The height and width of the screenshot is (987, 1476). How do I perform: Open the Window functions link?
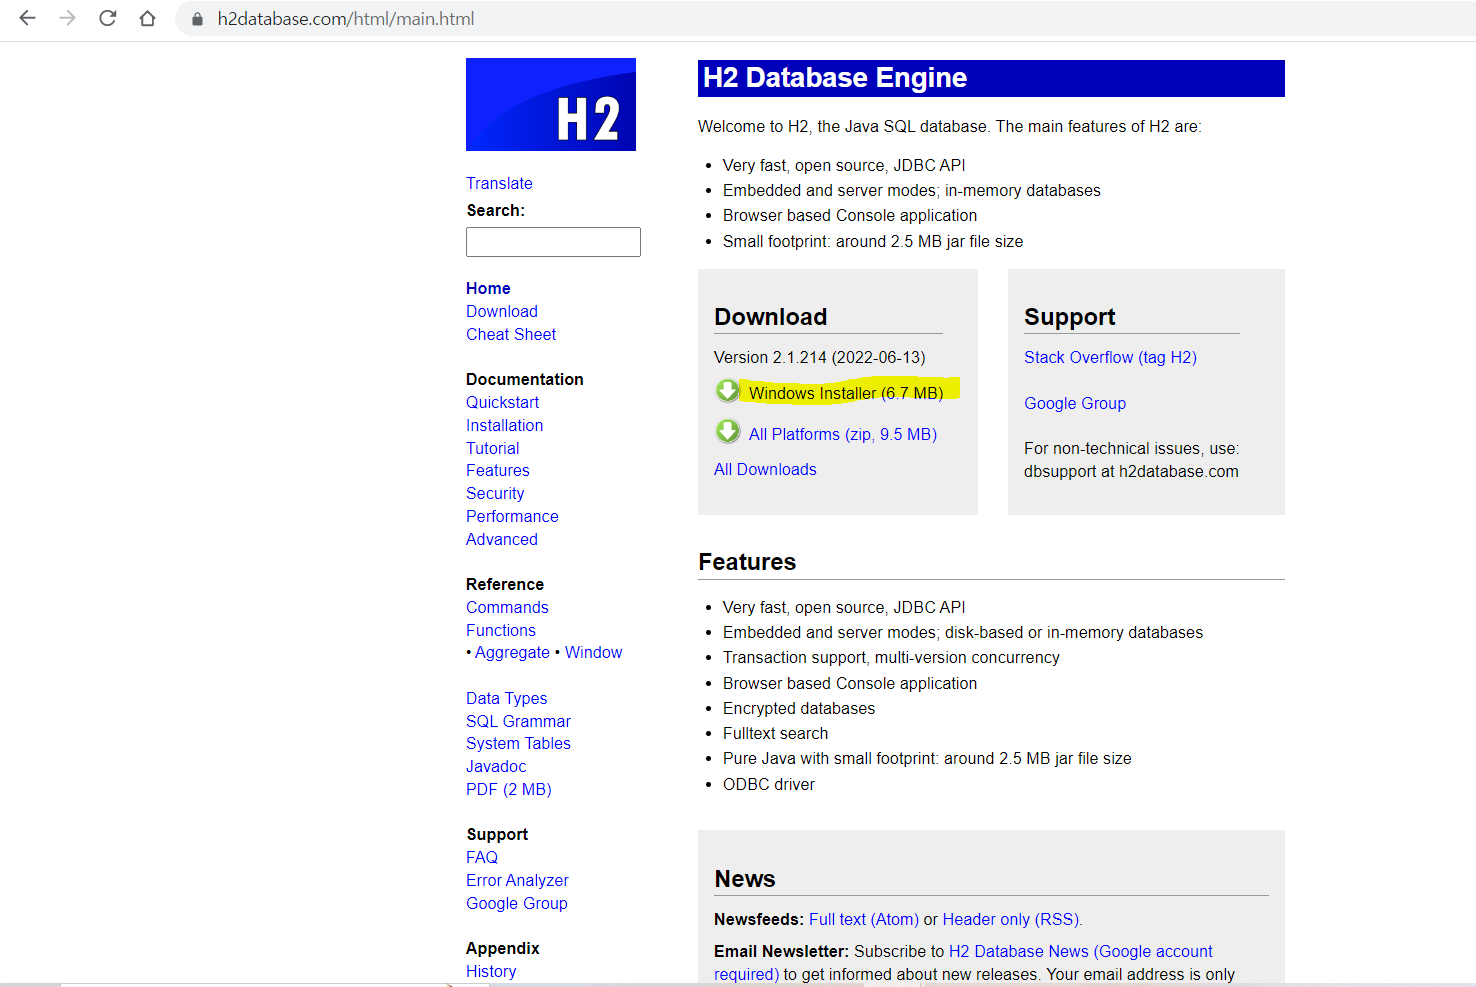594,652
